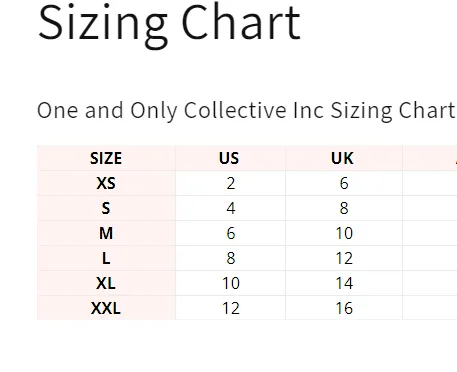Viewport: 457px width, 372px height.
Task: Select the XL size row label
Action: pyautogui.click(x=106, y=283)
